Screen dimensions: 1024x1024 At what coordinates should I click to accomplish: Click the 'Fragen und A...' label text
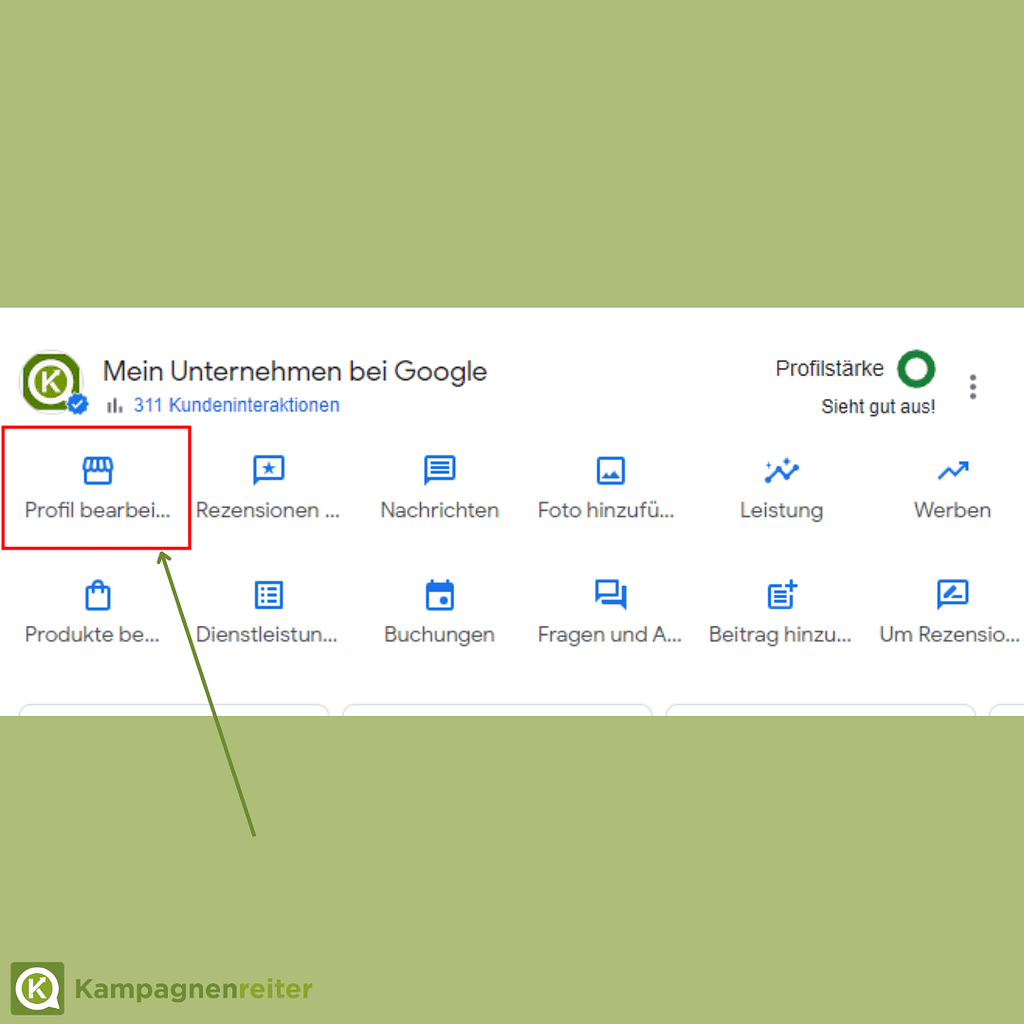click(x=610, y=635)
